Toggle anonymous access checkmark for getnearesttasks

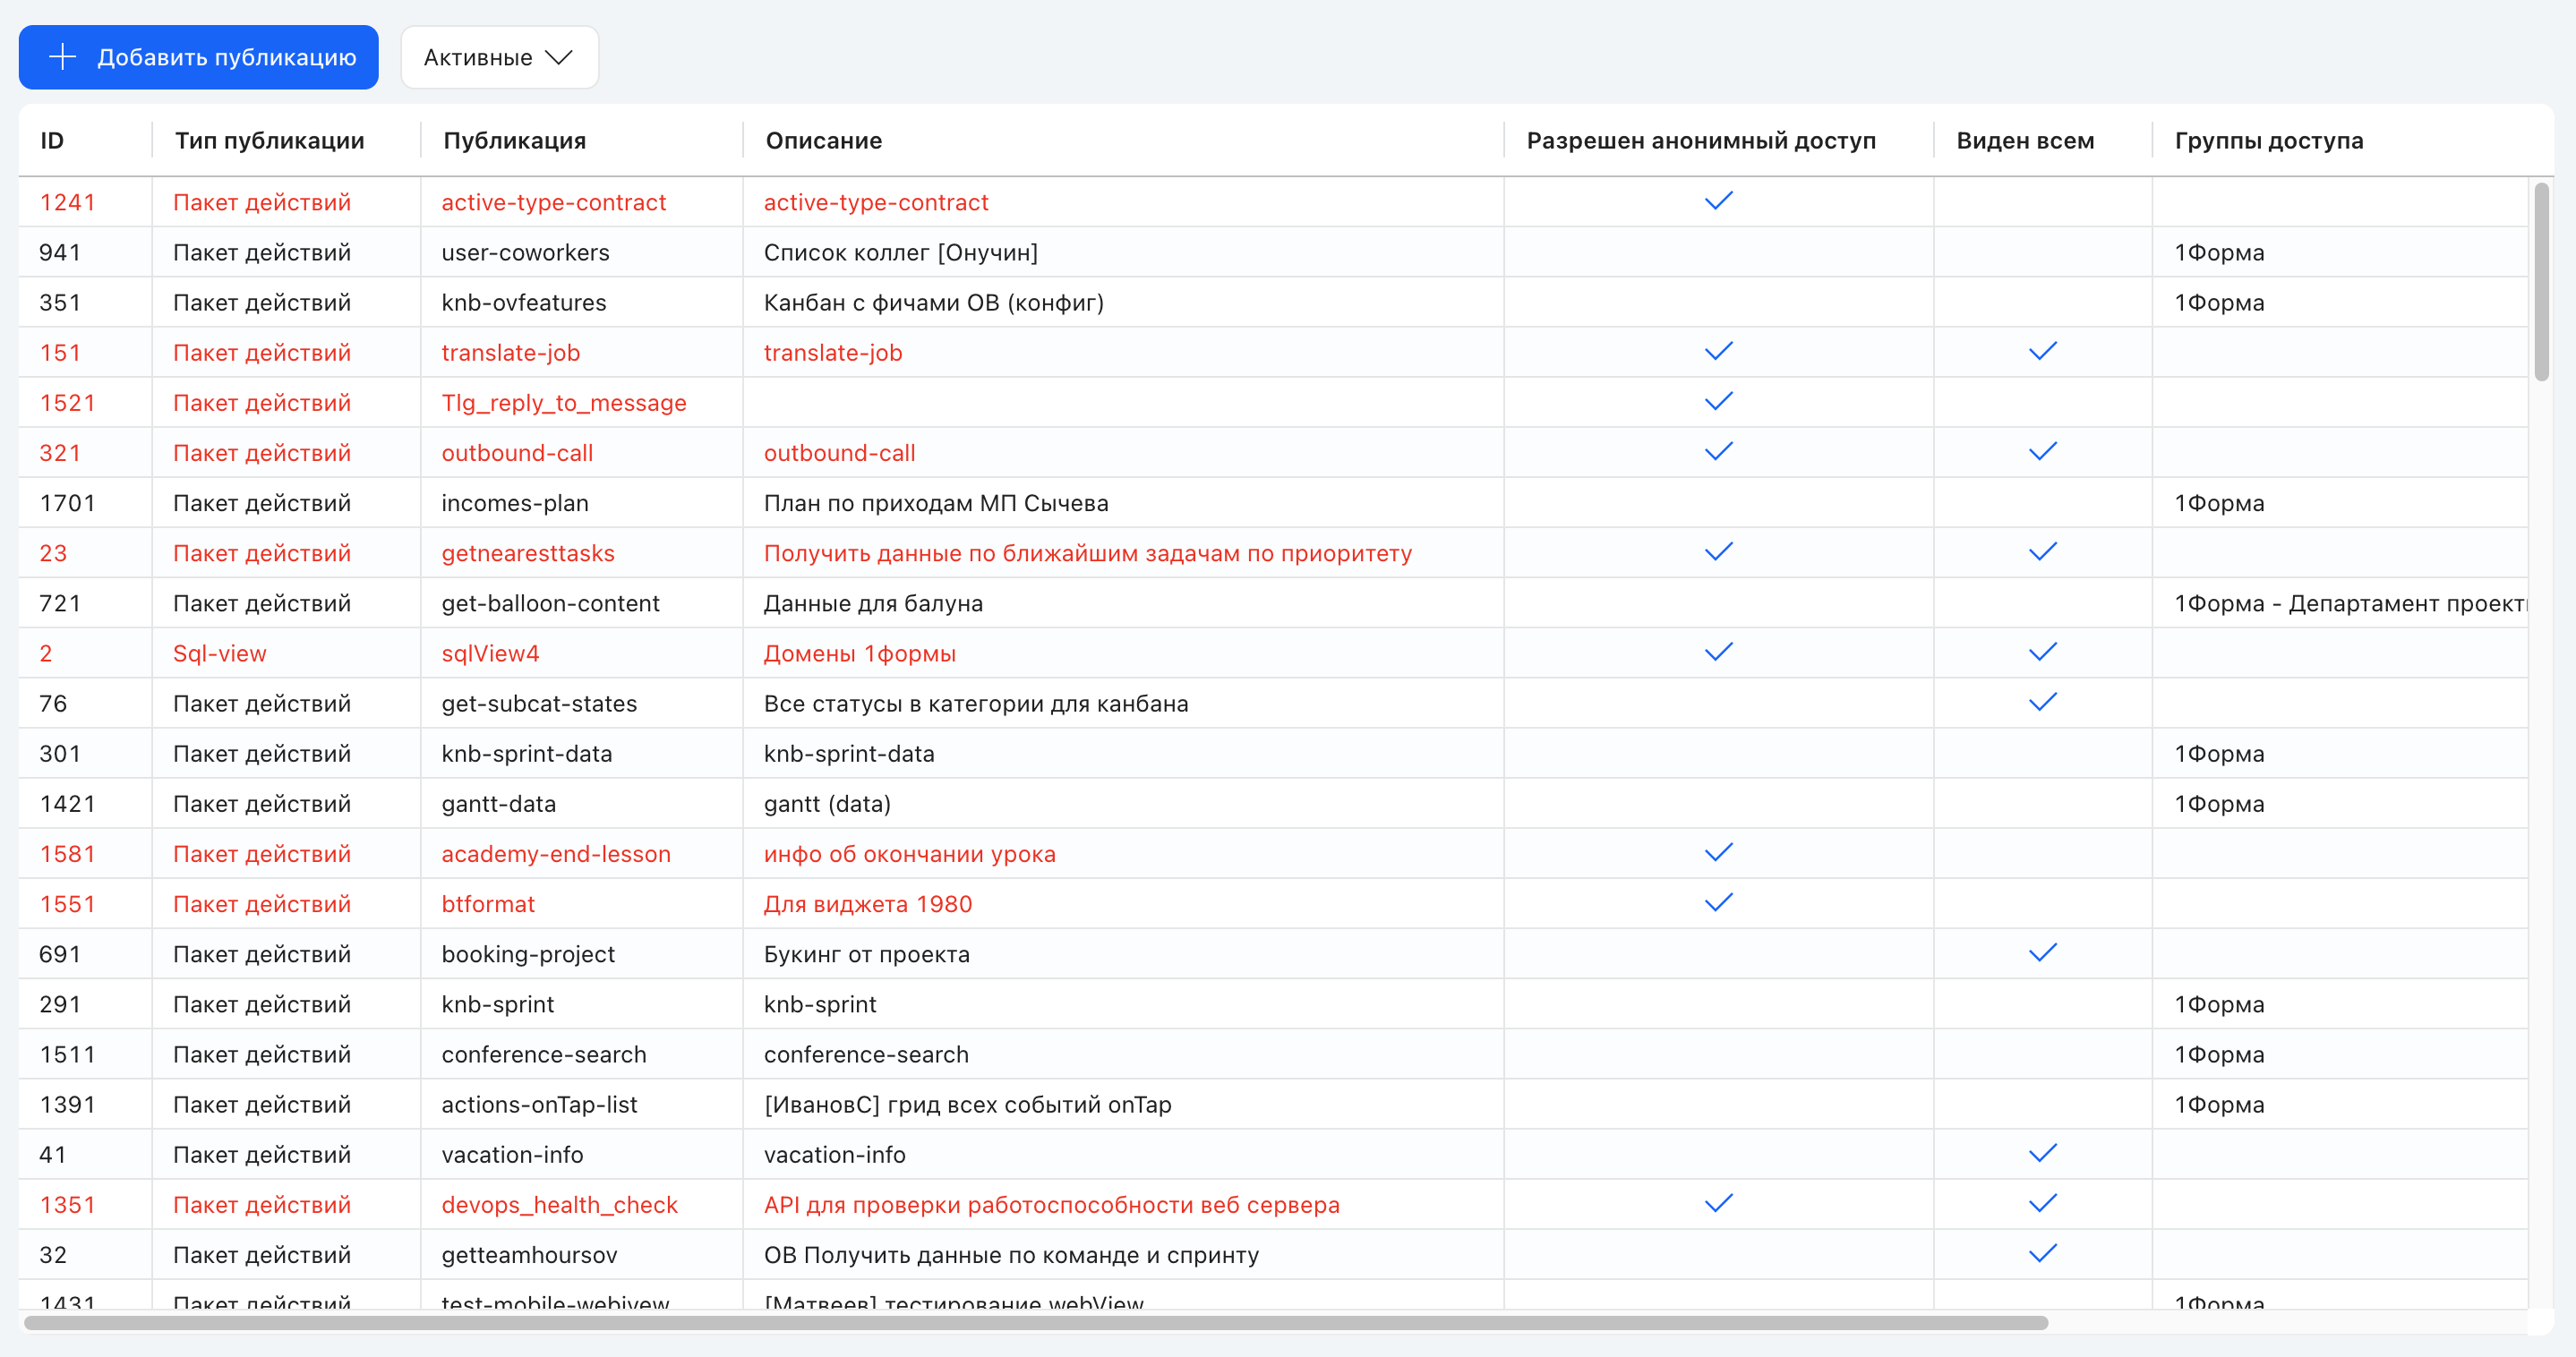pos(1718,552)
